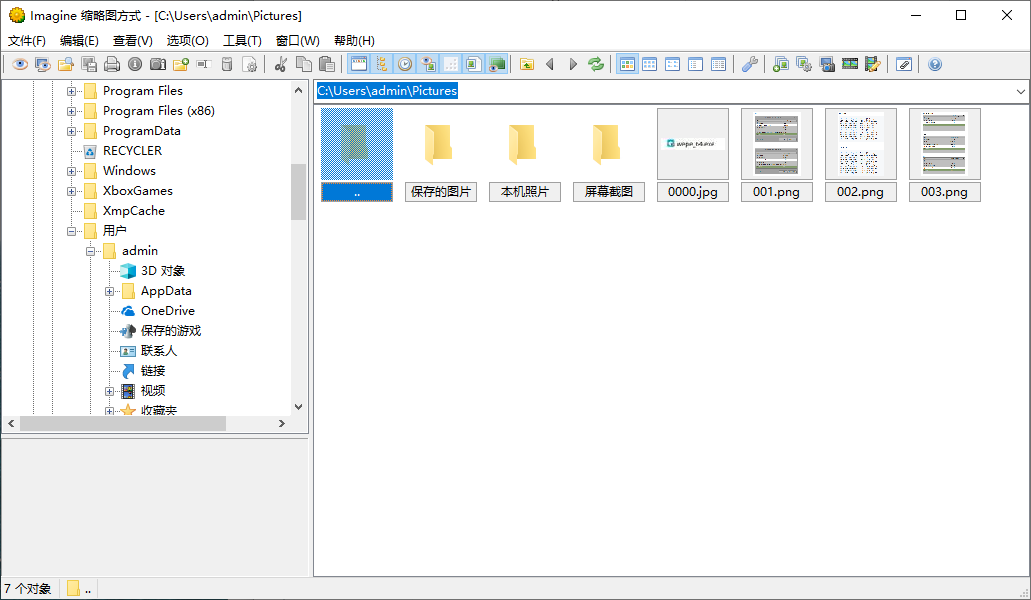Click the green refresh arrows icon
The width and height of the screenshot is (1031, 600).
coord(596,64)
